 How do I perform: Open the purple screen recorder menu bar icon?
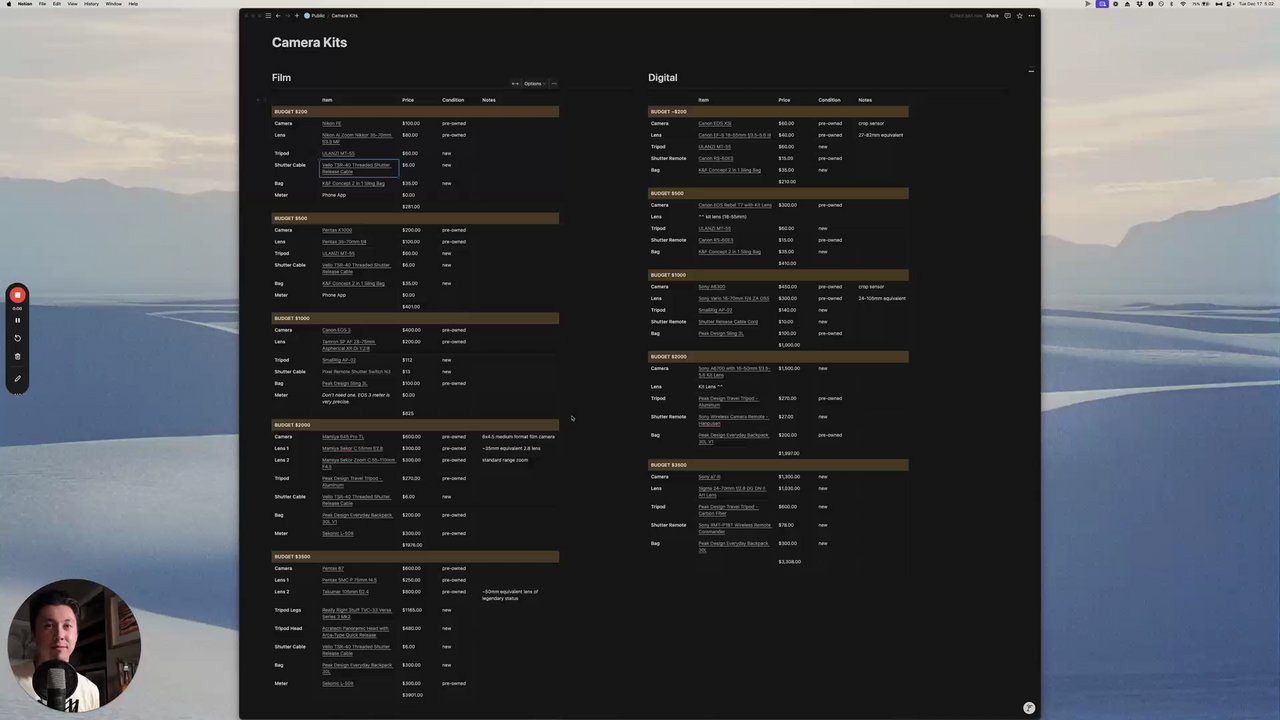pyautogui.click(x=1102, y=4)
